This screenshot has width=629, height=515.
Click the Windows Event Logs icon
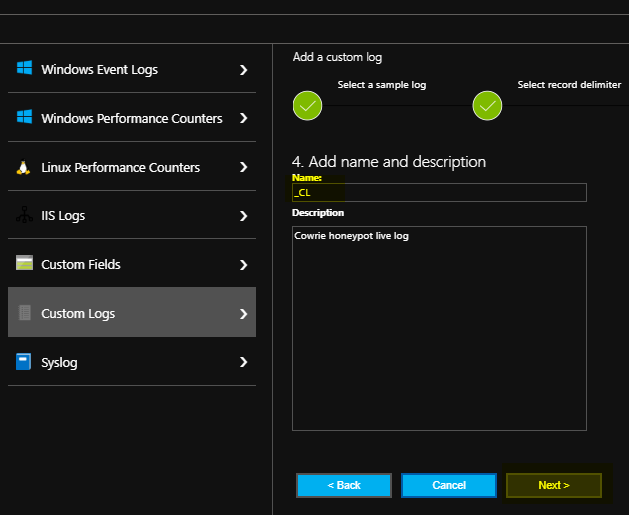tap(24, 69)
